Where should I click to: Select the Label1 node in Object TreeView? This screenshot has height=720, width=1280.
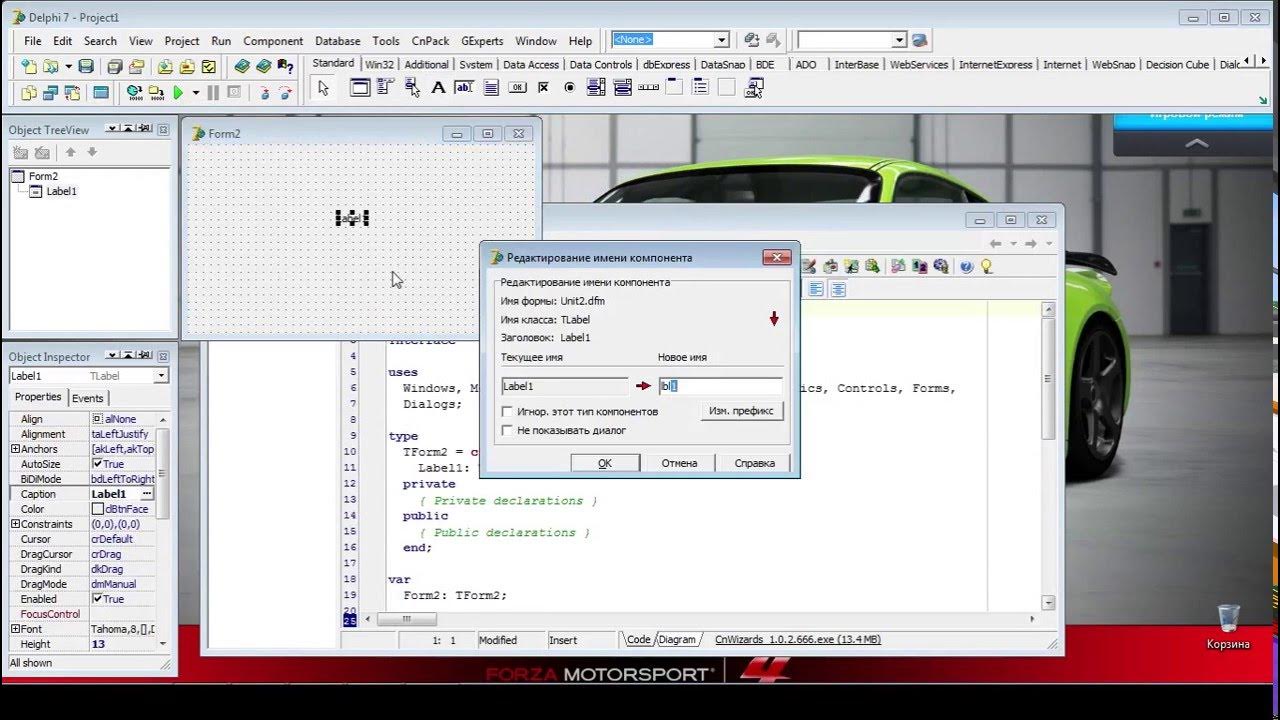61,191
